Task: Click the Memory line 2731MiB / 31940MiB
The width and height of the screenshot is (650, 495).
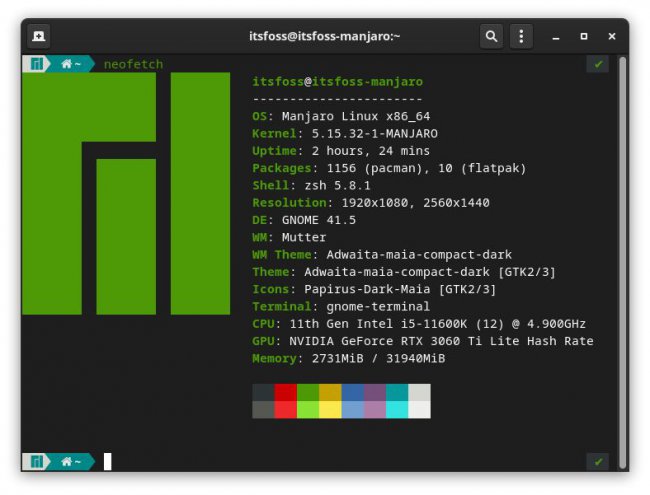Action: (349, 359)
